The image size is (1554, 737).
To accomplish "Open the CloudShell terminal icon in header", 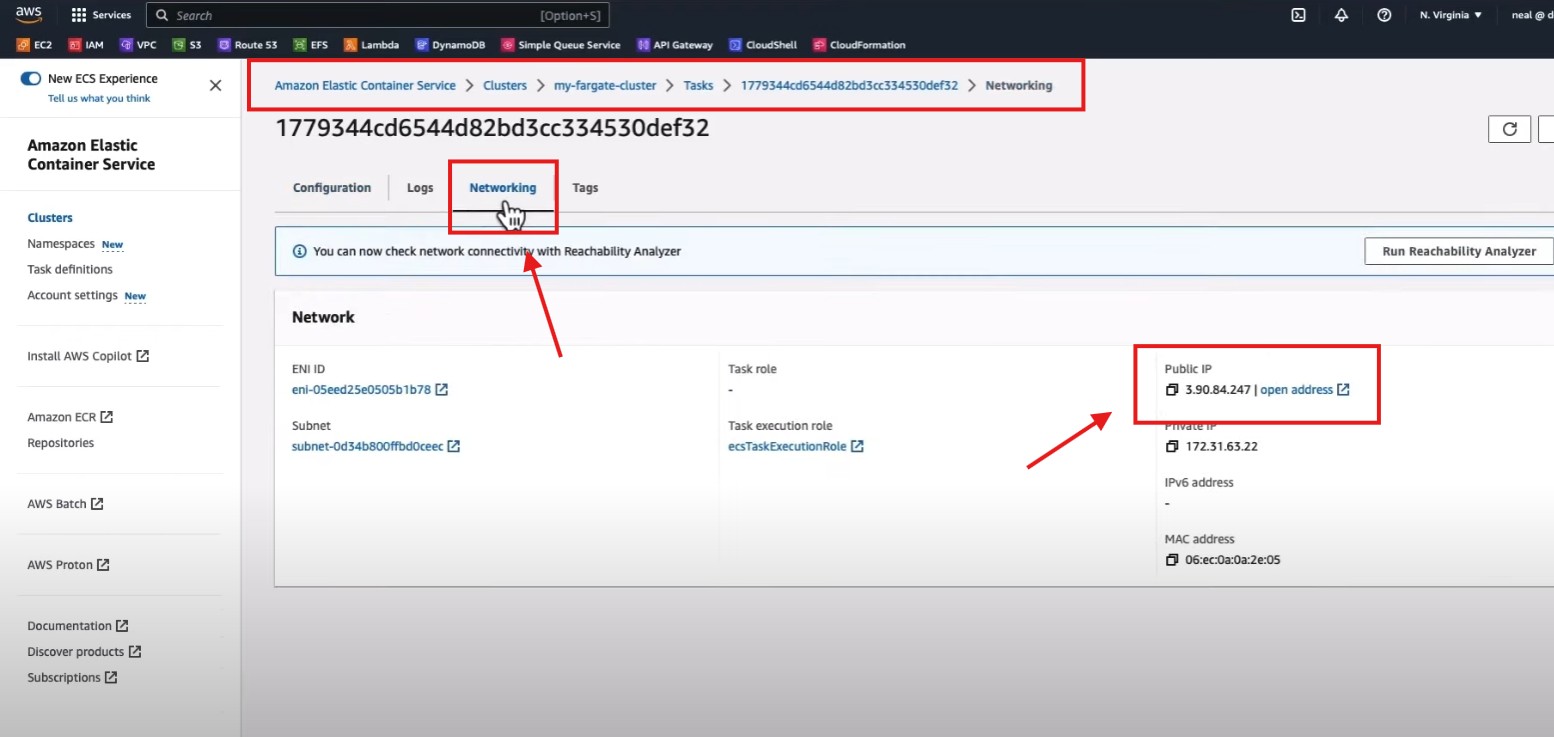I will [1298, 15].
